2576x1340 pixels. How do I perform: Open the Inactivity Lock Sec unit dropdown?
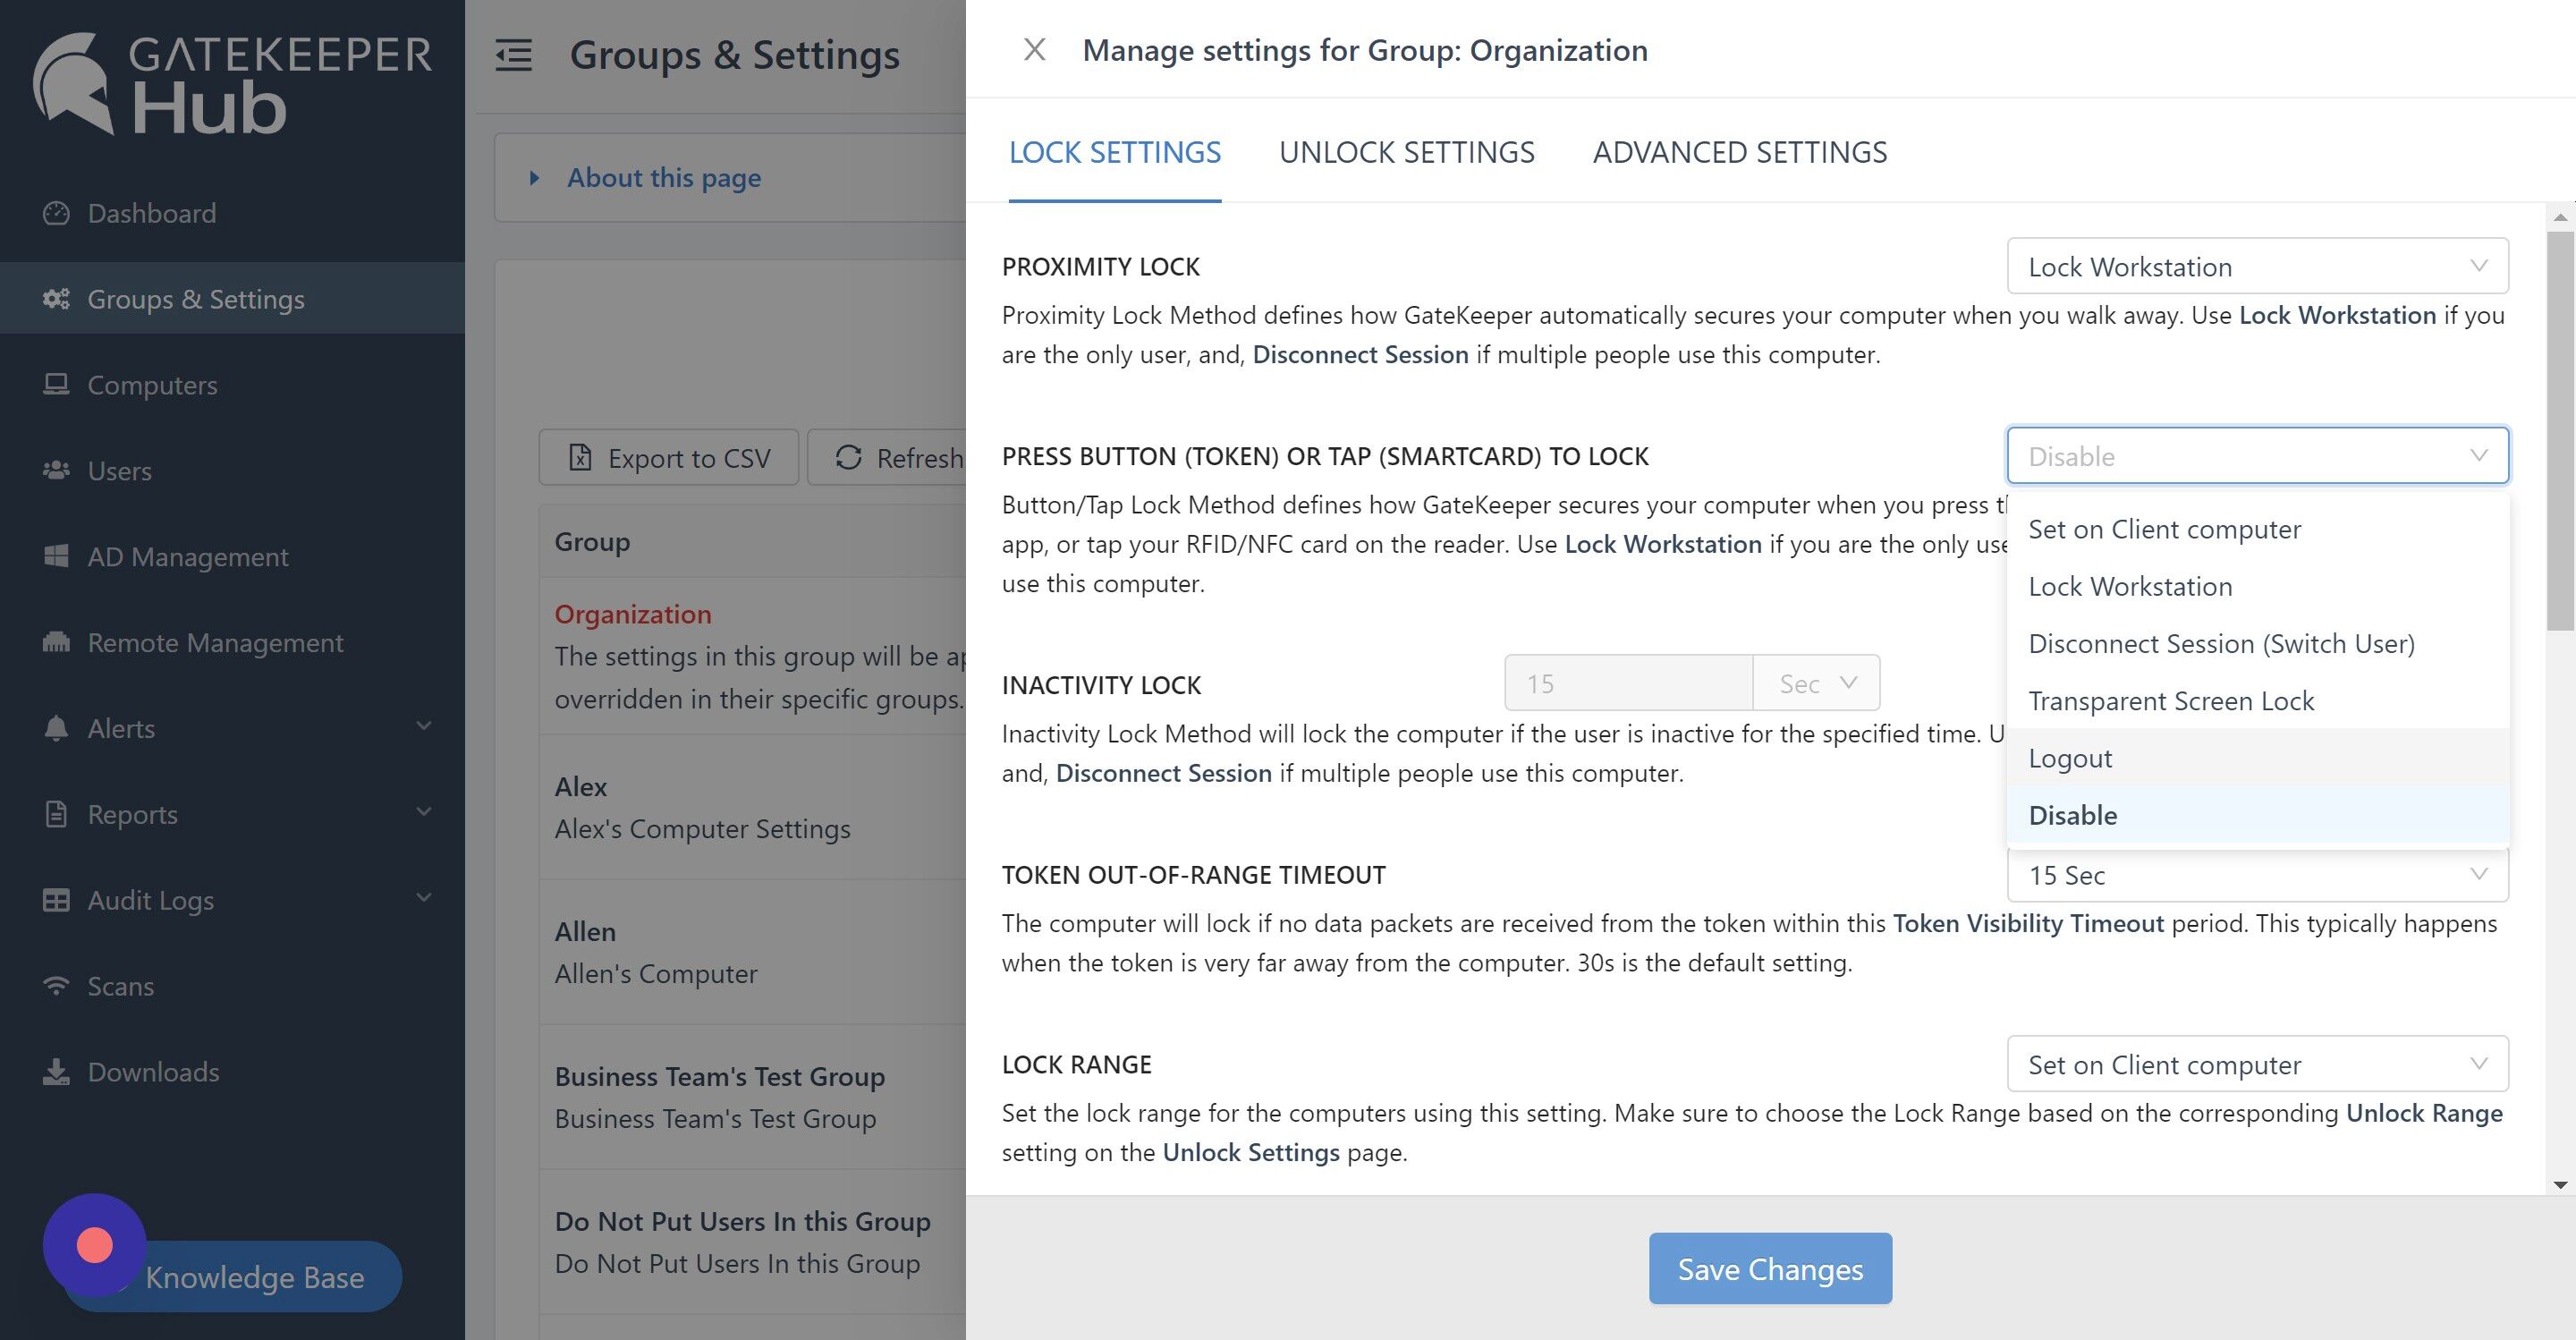point(1816,683)
